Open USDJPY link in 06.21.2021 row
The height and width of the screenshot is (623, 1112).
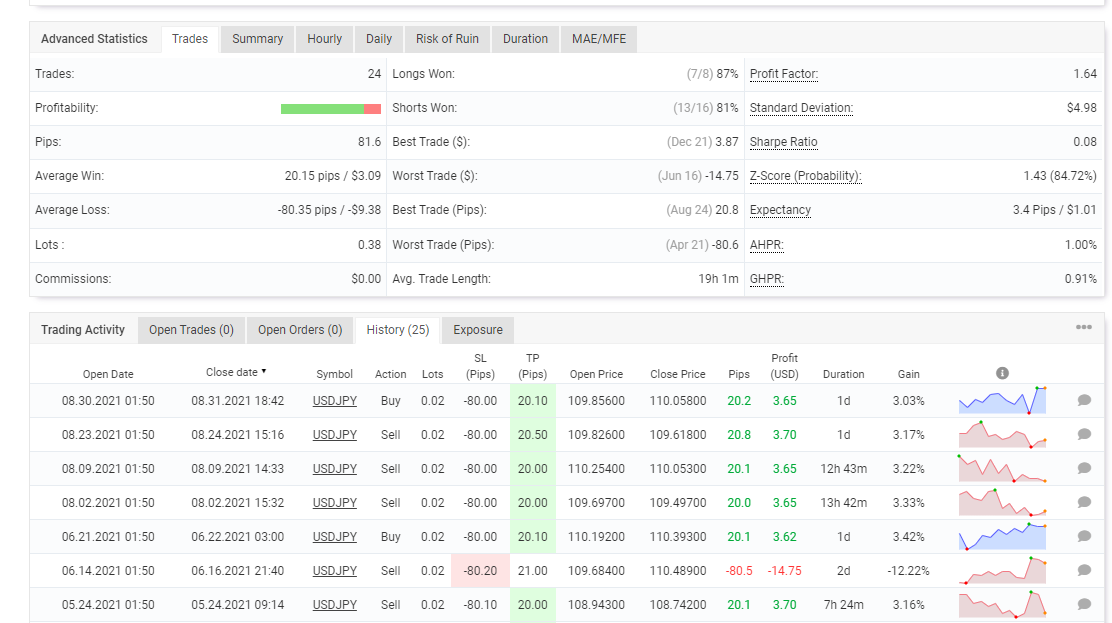point(335,537)
